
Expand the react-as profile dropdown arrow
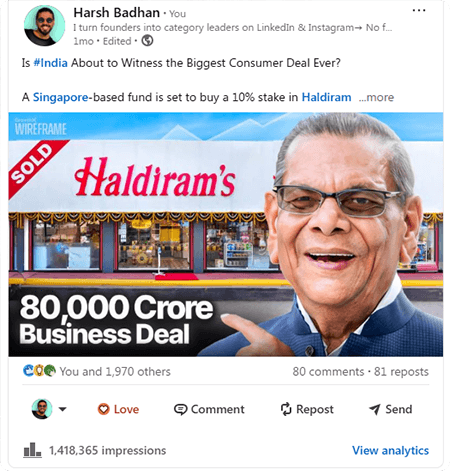pos(62,409)
